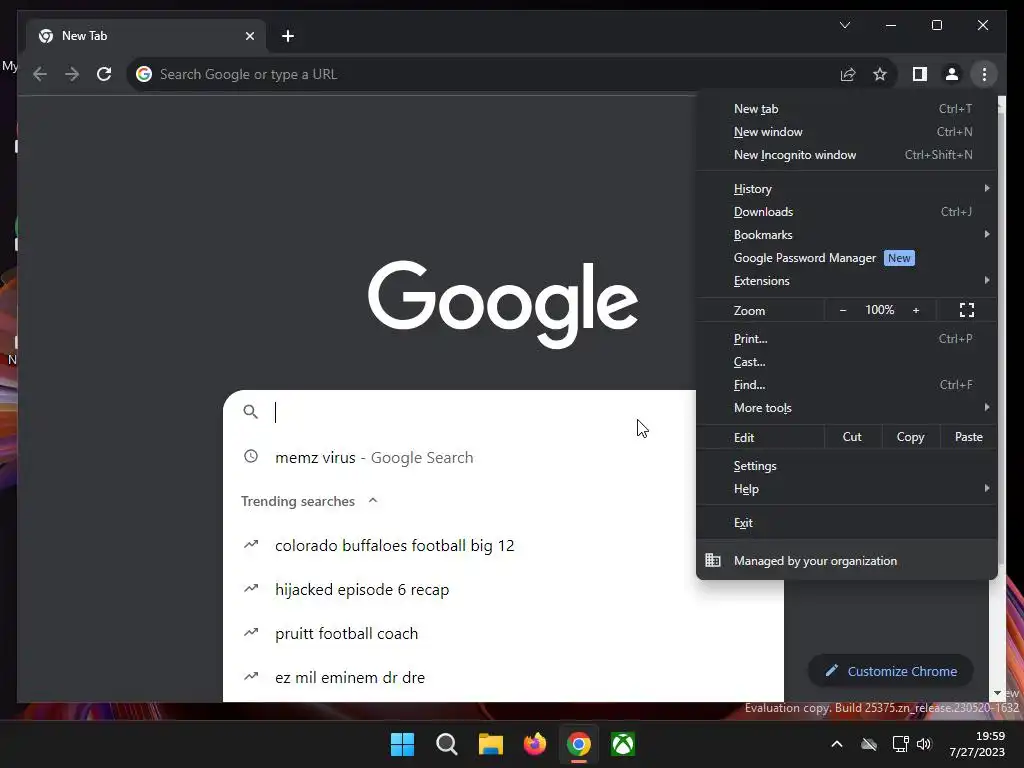Close the New Tab tab
This screenshot has width=1024, height=768.
(x=249, y=36)
